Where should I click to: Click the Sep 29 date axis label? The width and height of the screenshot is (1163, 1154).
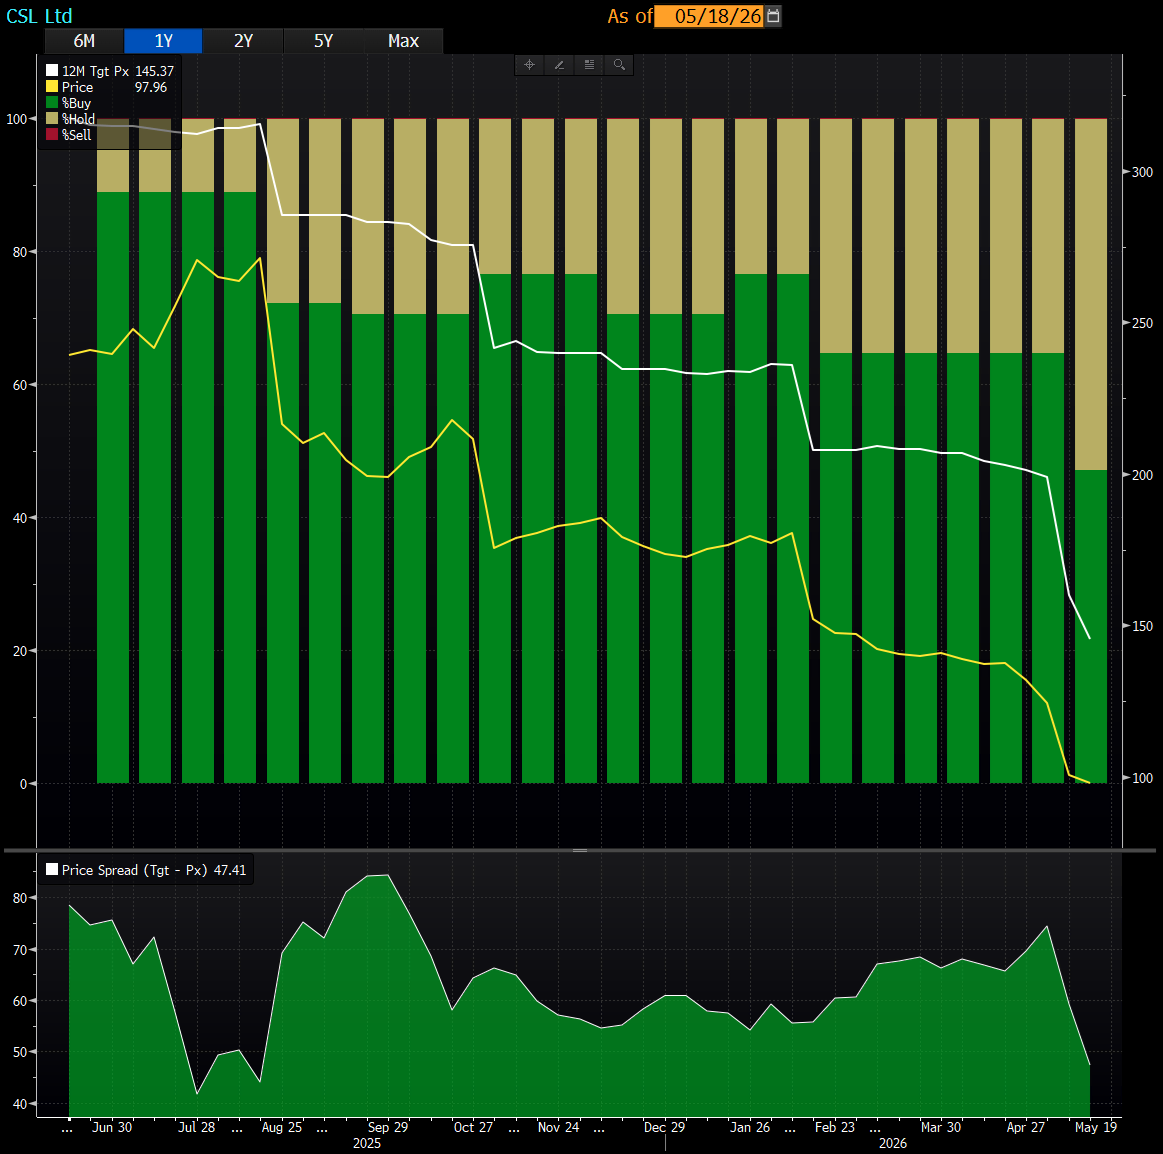pyautogui.click(x=388, y=1127)
